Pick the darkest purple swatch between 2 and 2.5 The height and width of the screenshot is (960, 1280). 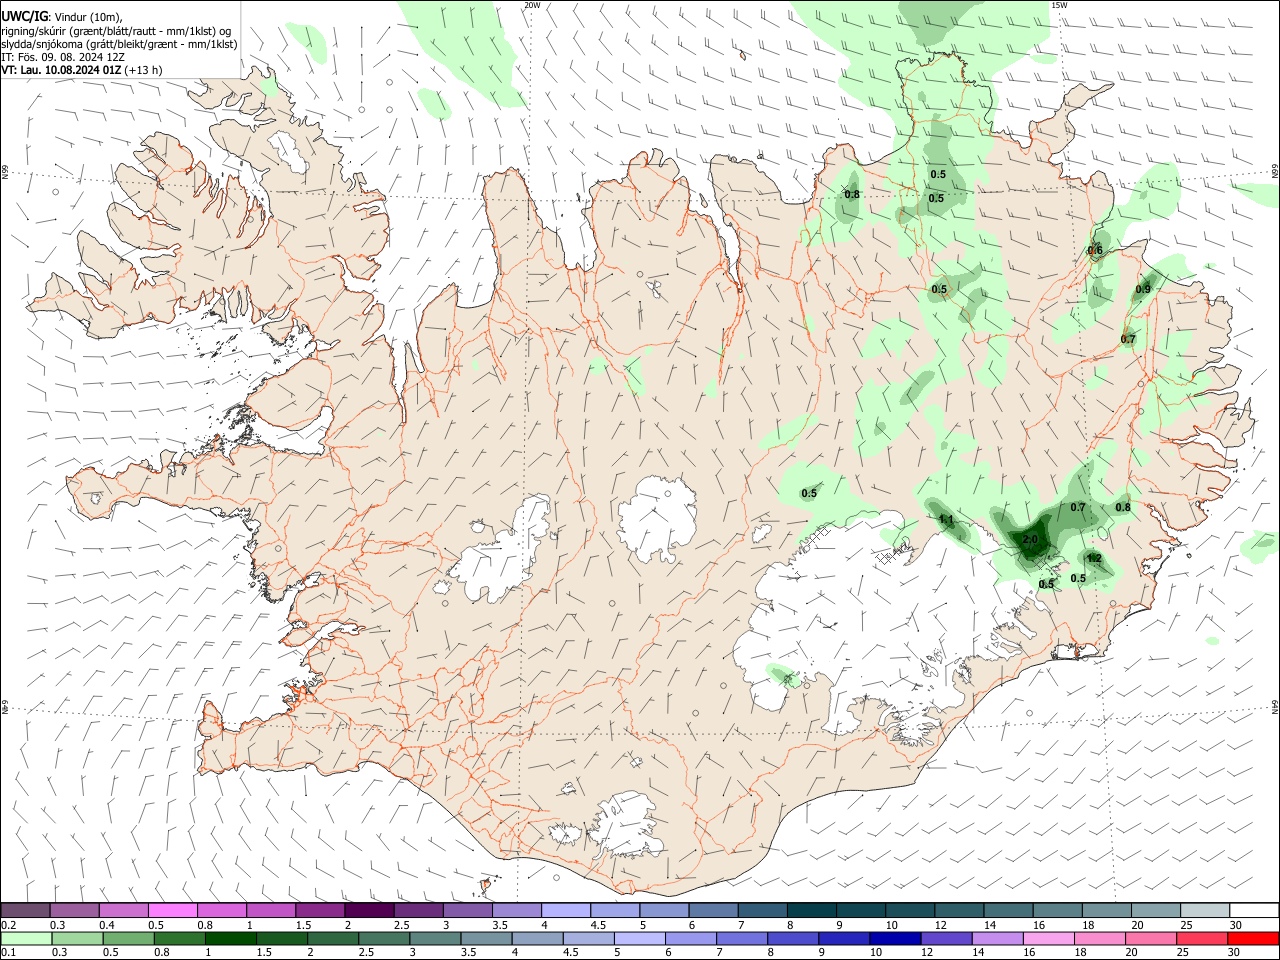click(369, 911)
